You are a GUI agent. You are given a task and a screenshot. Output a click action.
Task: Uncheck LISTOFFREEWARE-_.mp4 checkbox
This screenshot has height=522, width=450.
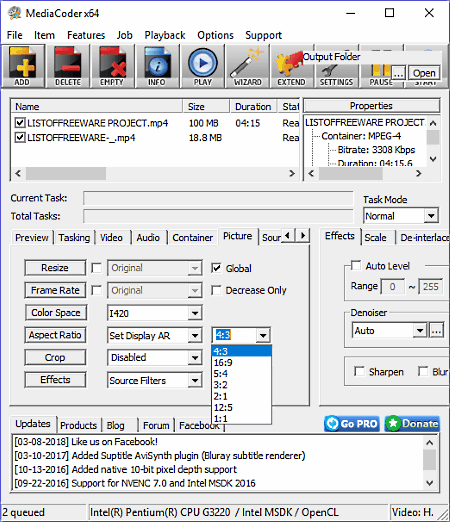coord(20,137)
